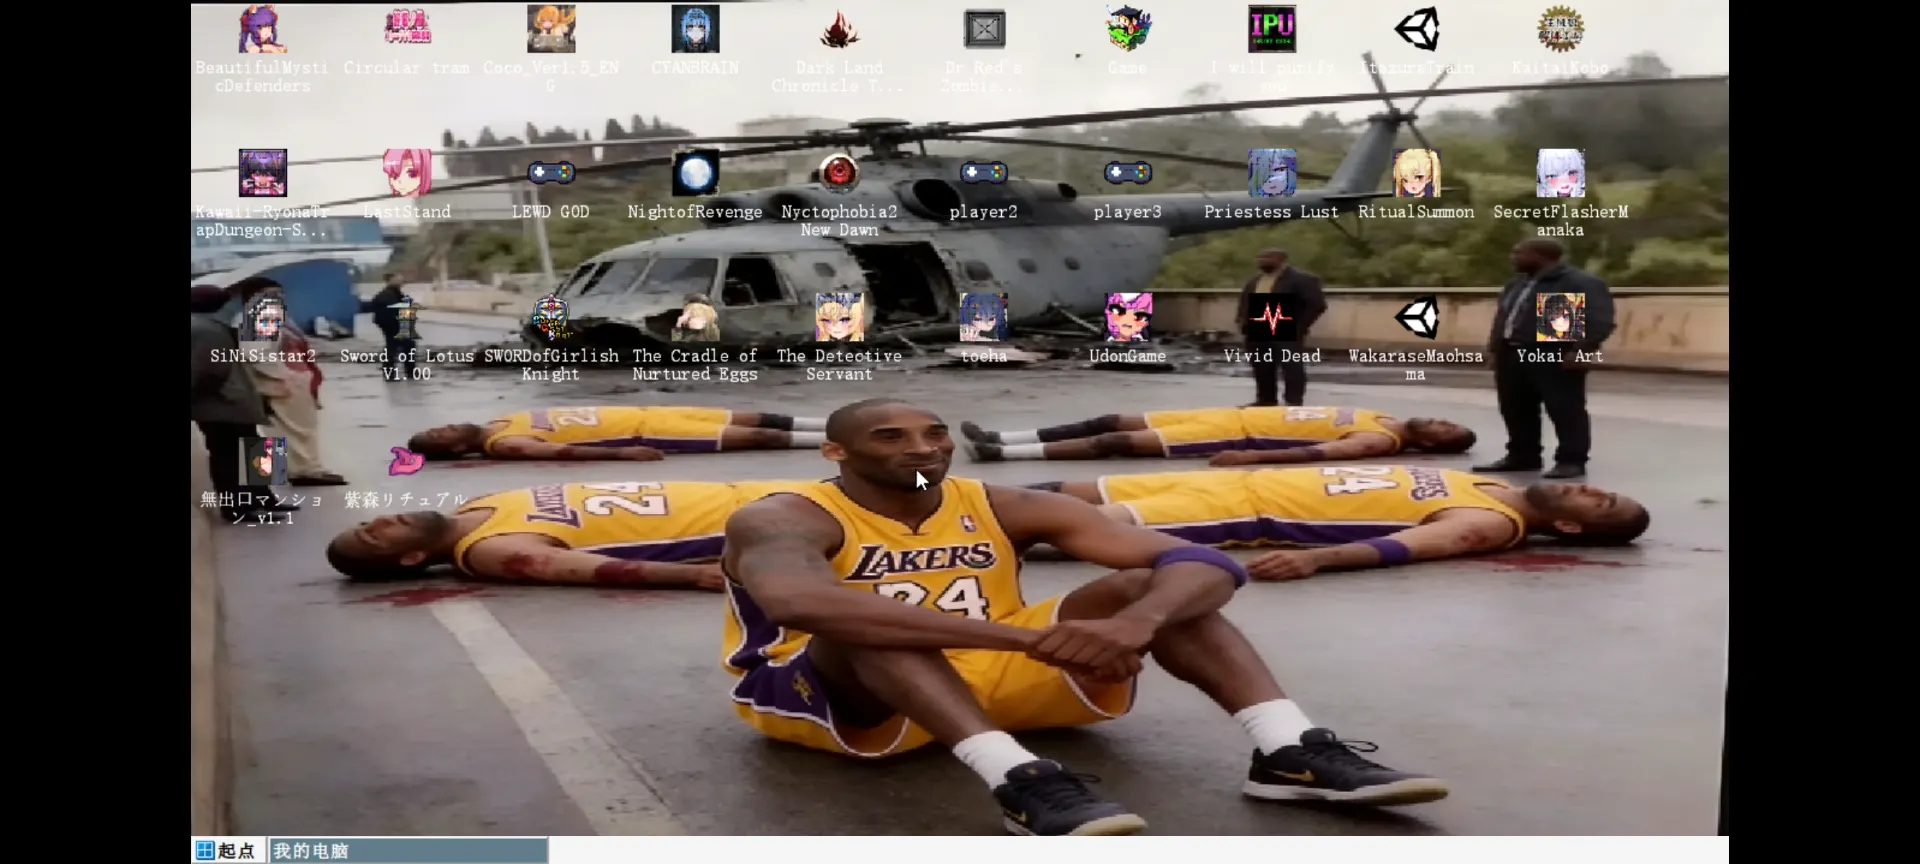Open the Priestess Lust icon

pyautogui.click(x=1272, y=174)
